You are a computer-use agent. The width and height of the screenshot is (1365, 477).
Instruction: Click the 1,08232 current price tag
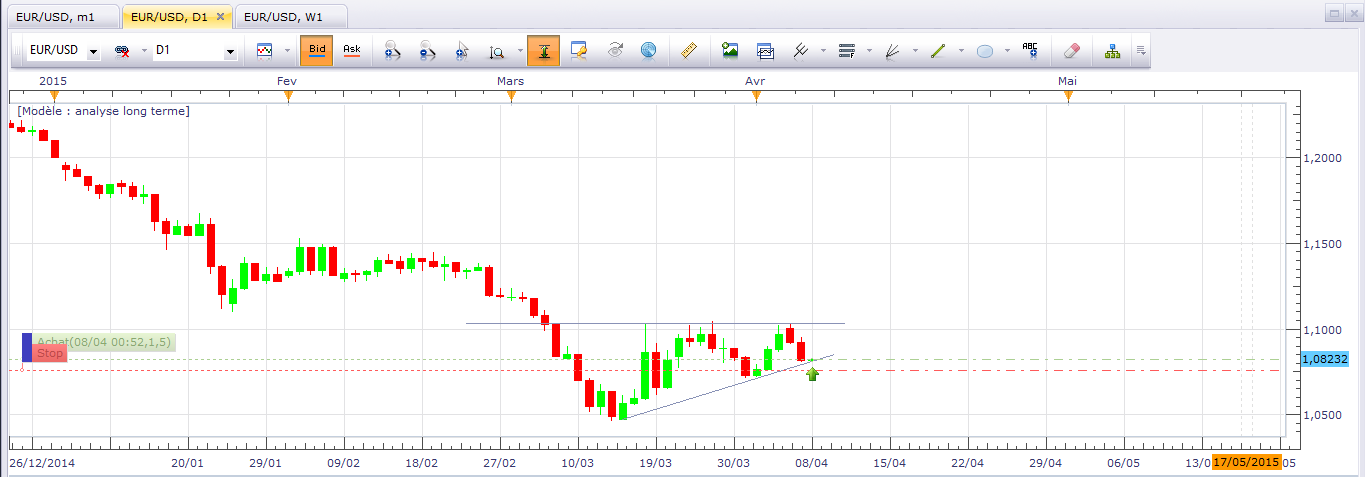(1324, 358)
